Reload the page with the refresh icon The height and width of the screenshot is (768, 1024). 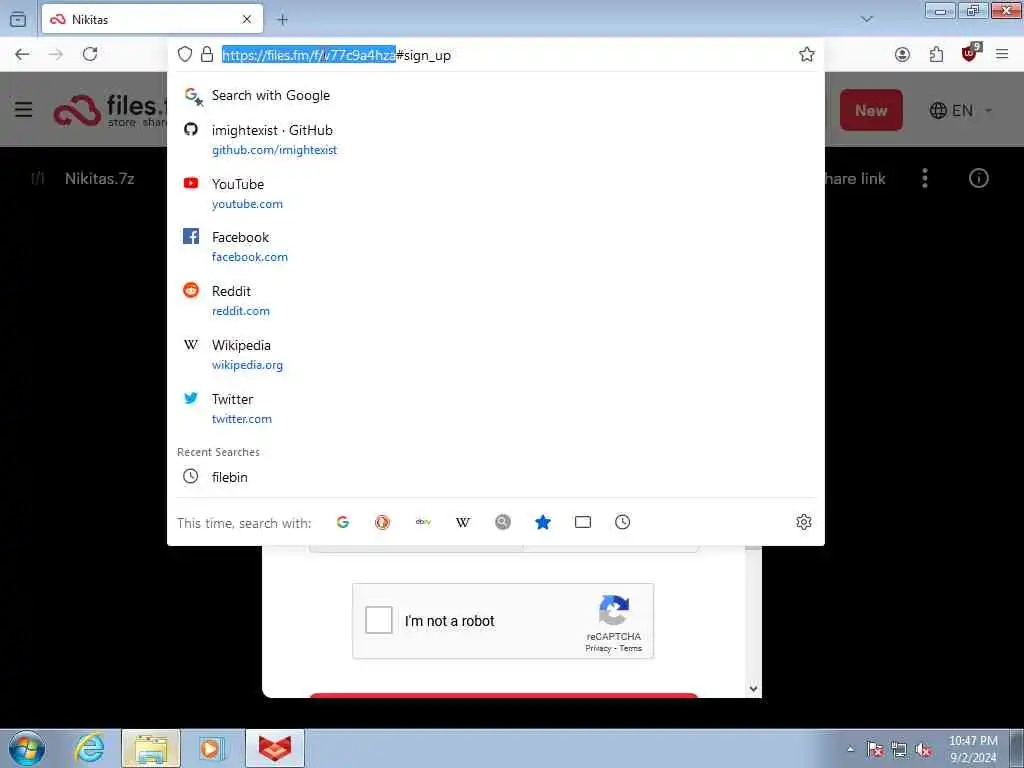point(90,54)
